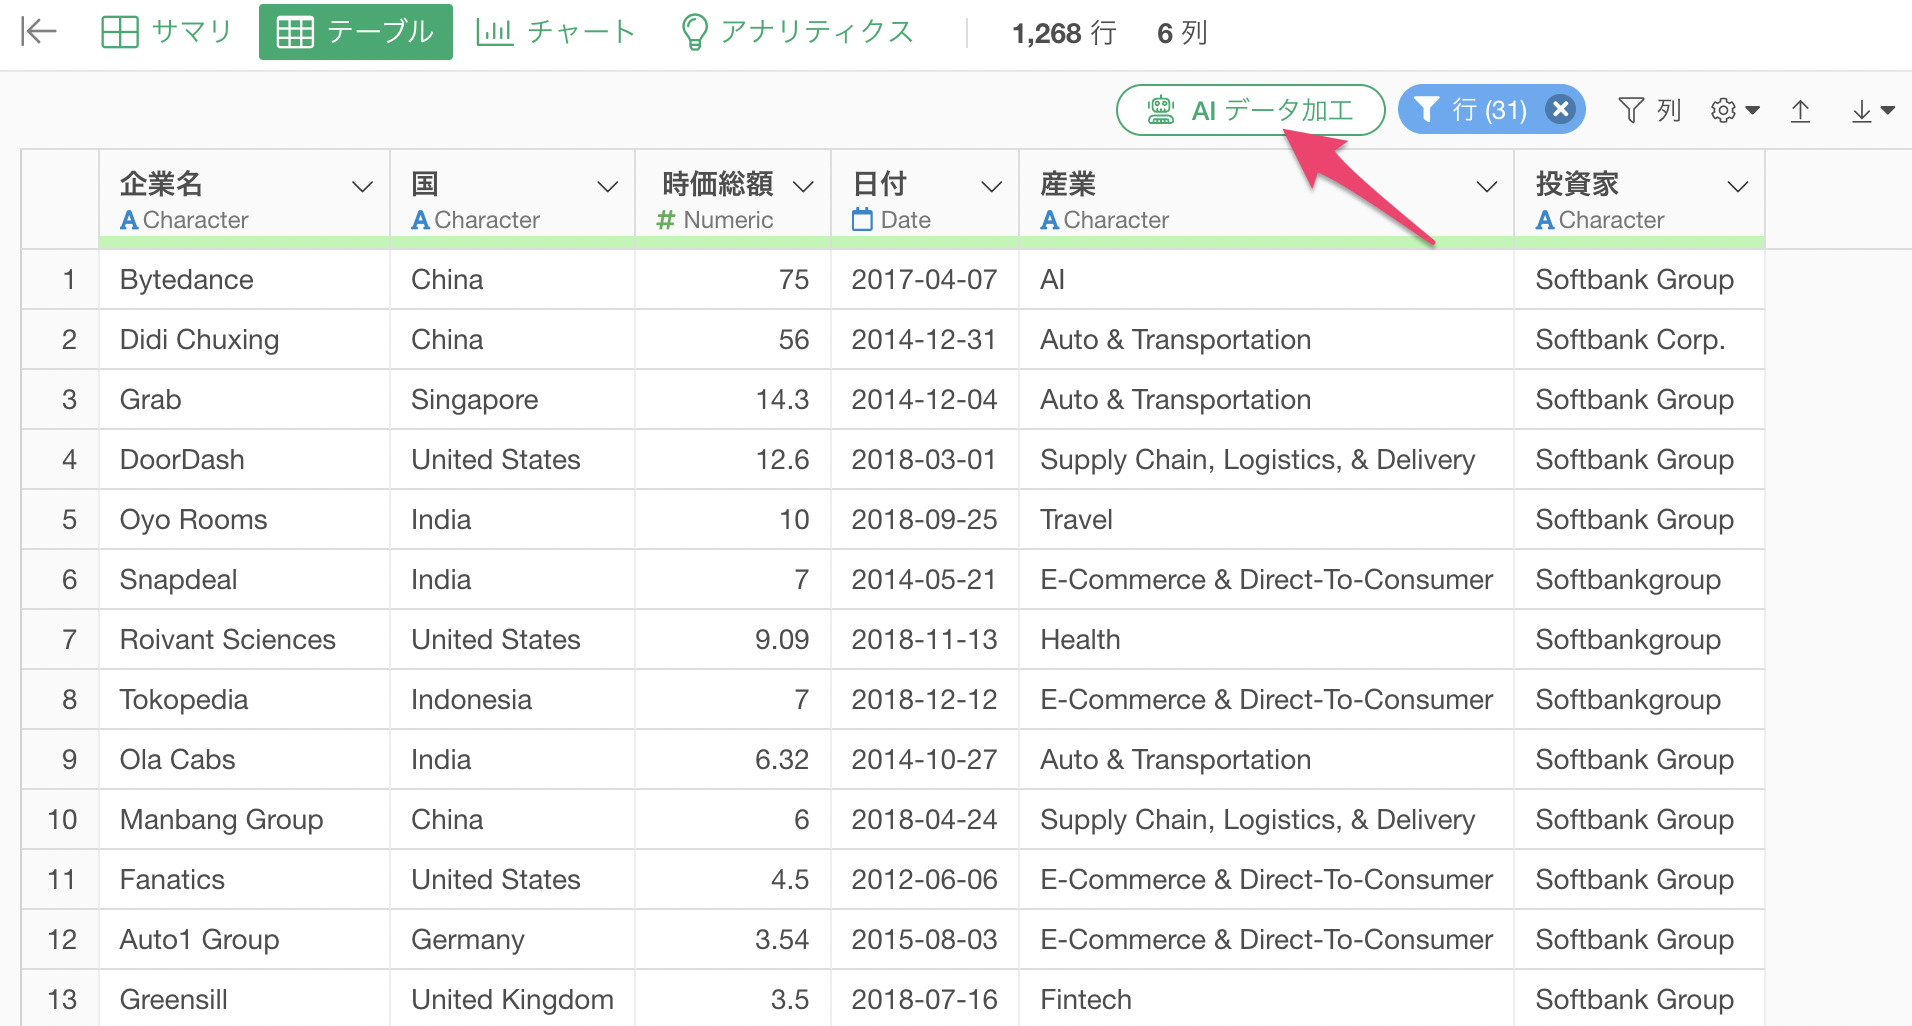The image size is (1912, 1026).
Task: Click the Fintech industry cell
Action: point(1266,999)
